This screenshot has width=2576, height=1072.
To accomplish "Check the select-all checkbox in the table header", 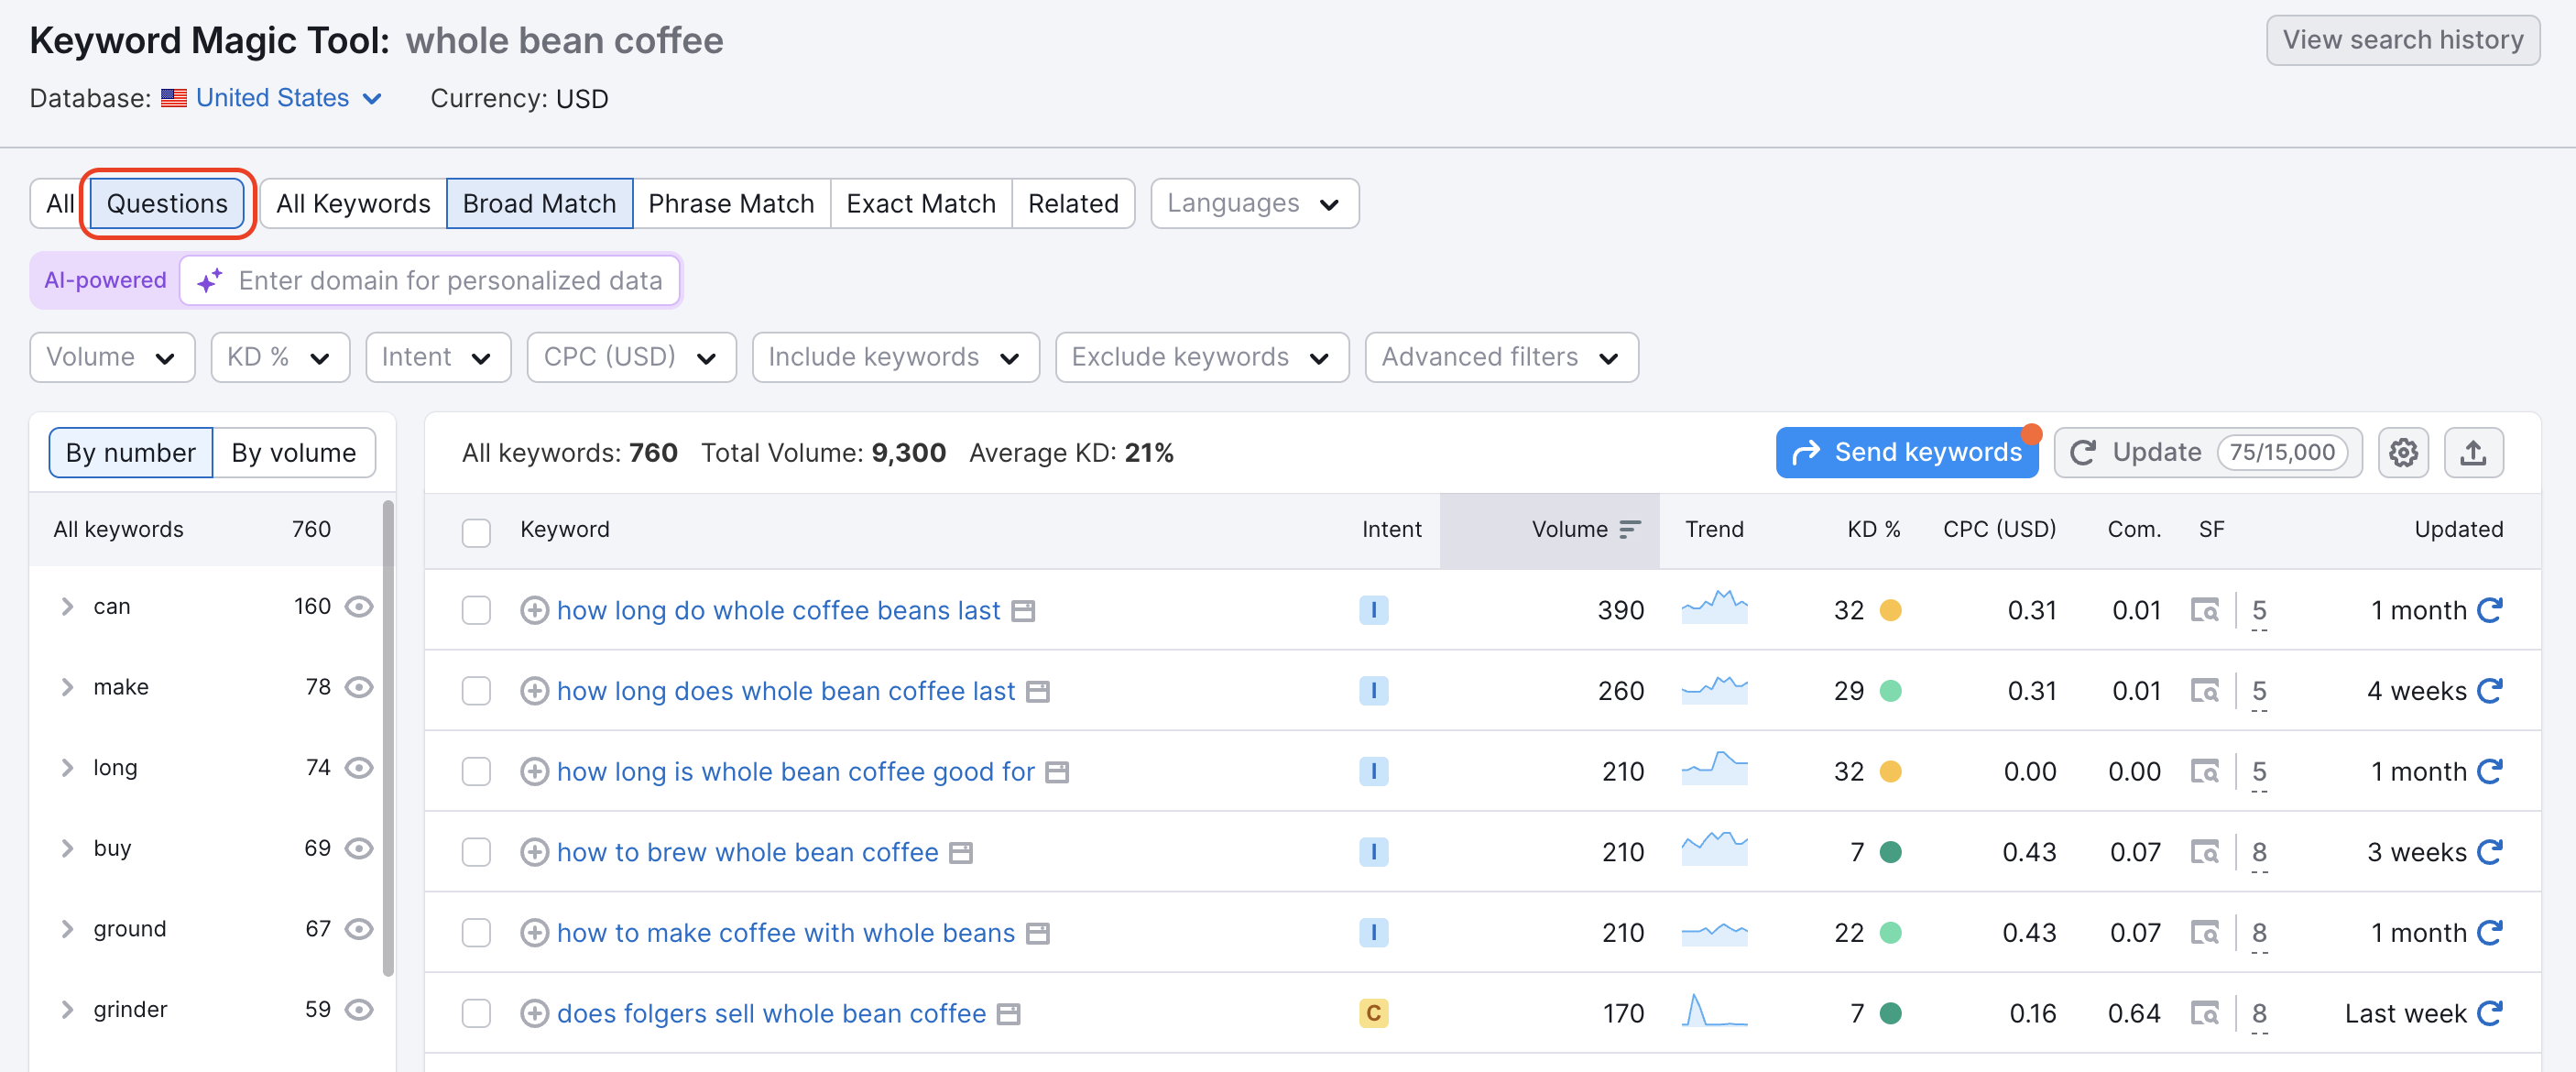I will (476, 532).
